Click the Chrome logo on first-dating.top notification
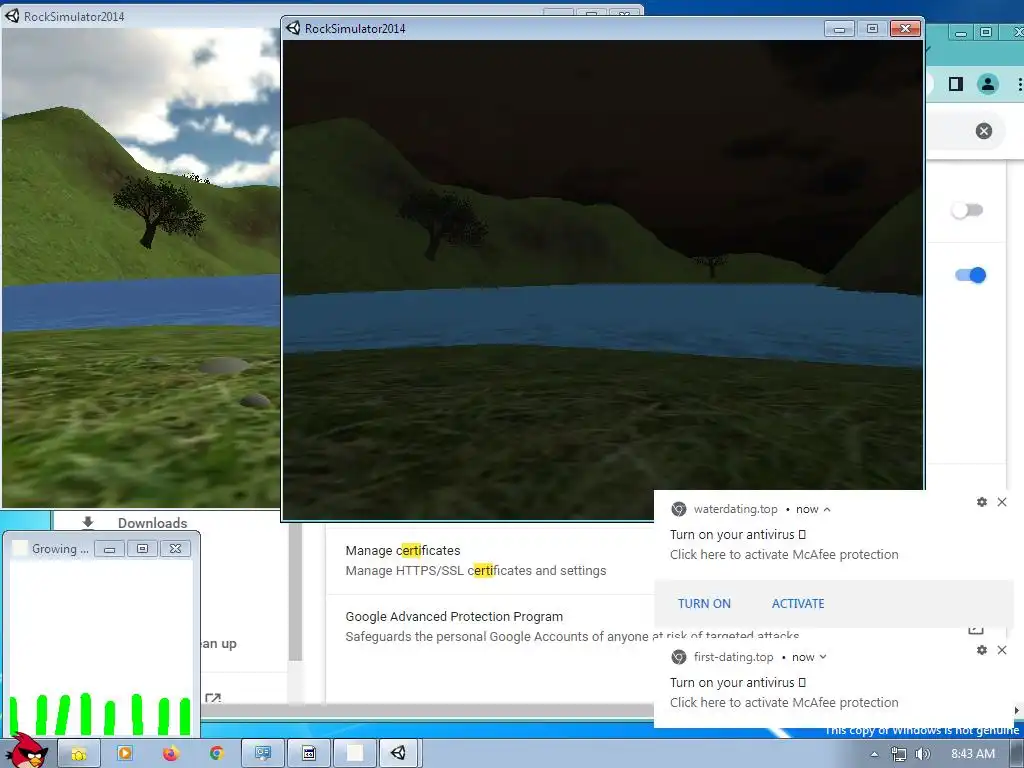This screenshot has width=1024, height=768. coord(679,657)
